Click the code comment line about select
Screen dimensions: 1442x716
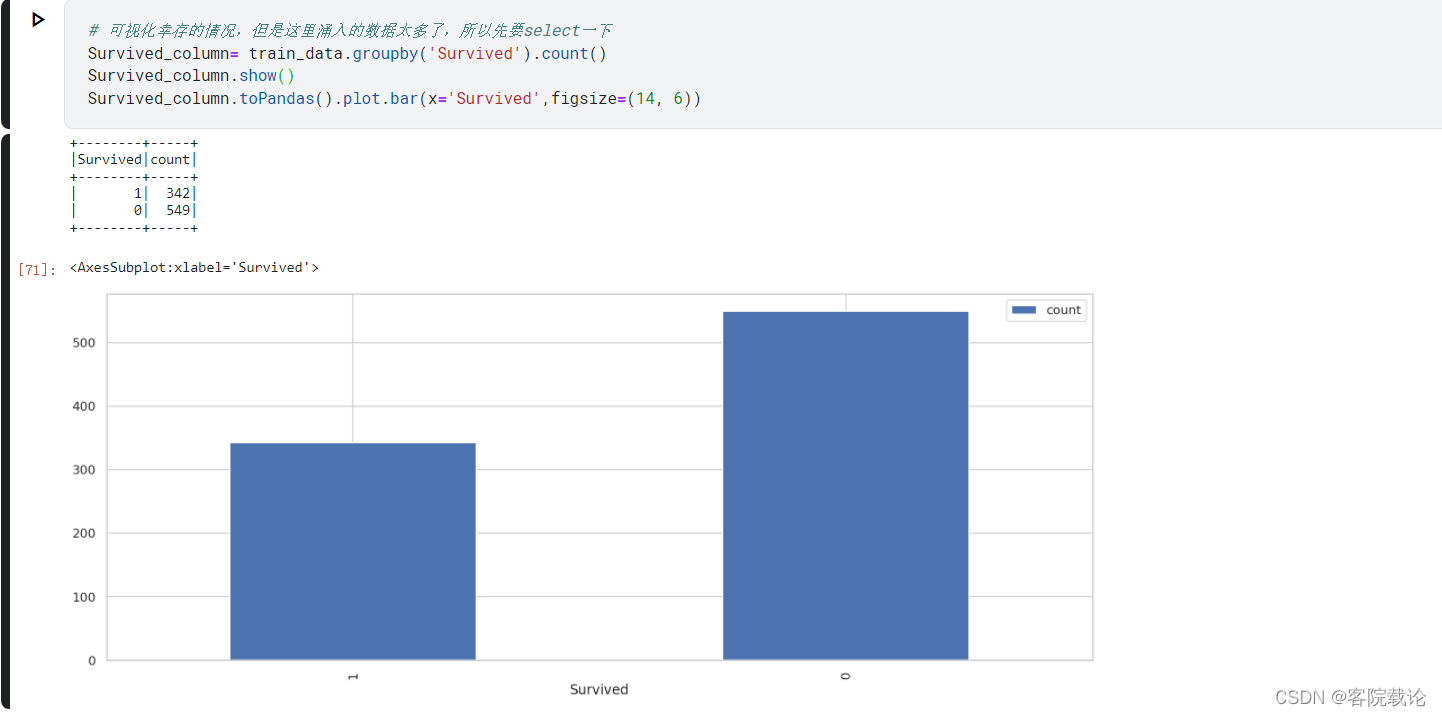pos(350,31)
